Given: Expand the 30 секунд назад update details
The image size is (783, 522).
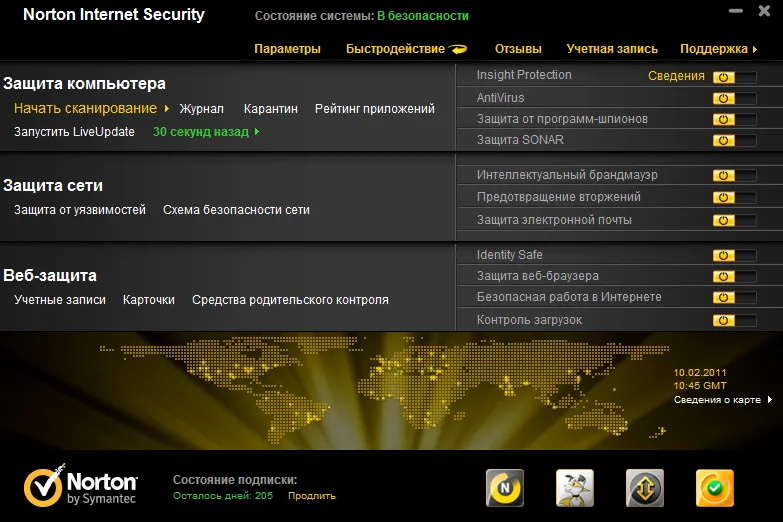Looking at the screenshot, I should tap(257, 132).
